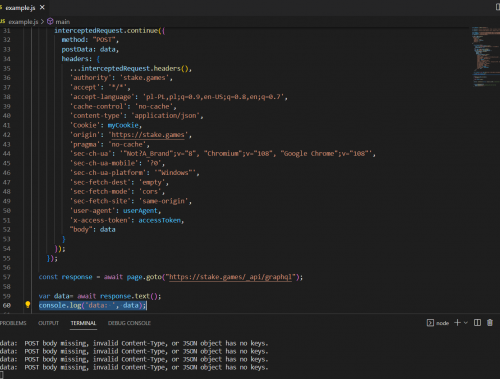Click the 'x-access-token' header key

[100, 220]
